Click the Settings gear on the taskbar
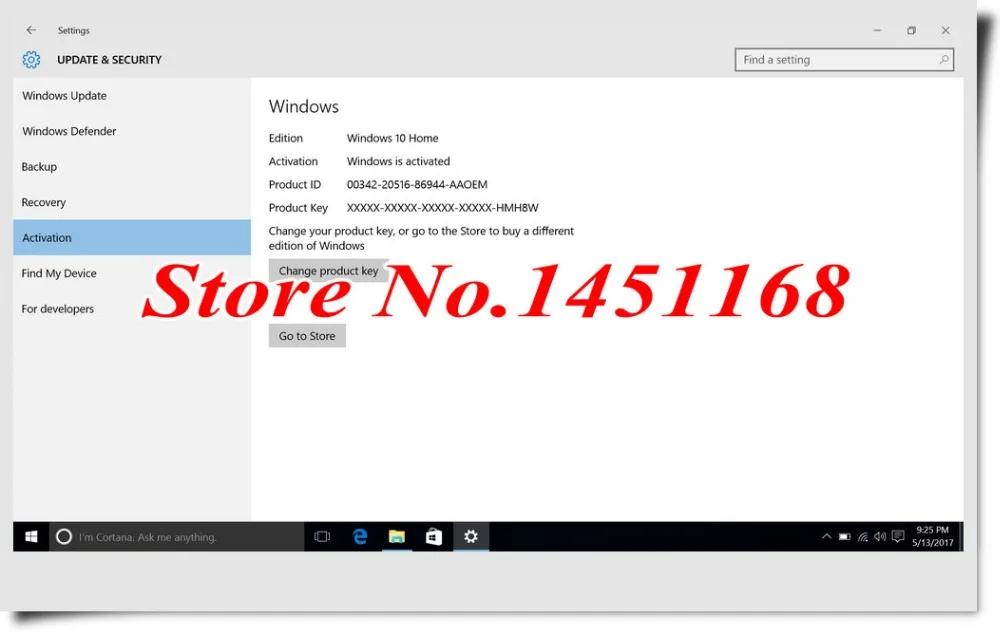 (471, 537)
